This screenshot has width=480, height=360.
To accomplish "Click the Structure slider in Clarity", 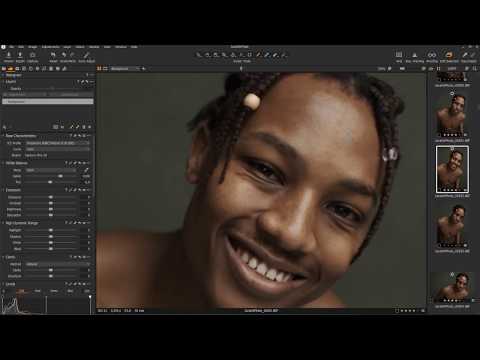I will pyautogui.click(x=51, y=276).
